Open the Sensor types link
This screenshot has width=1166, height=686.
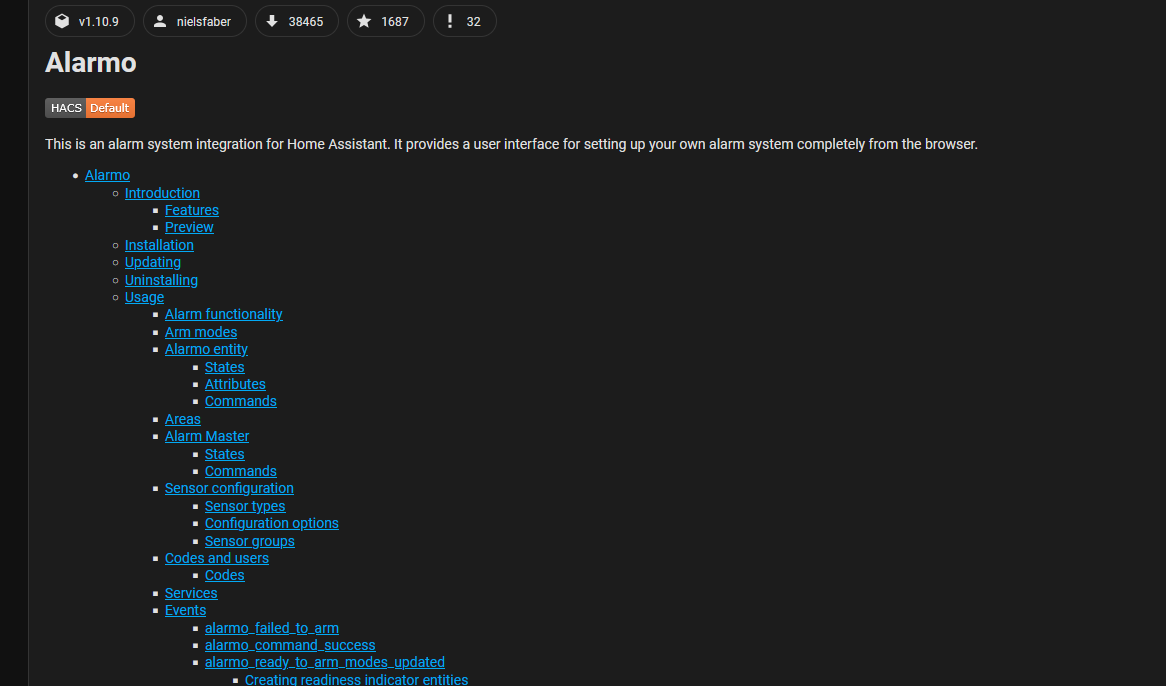click(245, 506)
